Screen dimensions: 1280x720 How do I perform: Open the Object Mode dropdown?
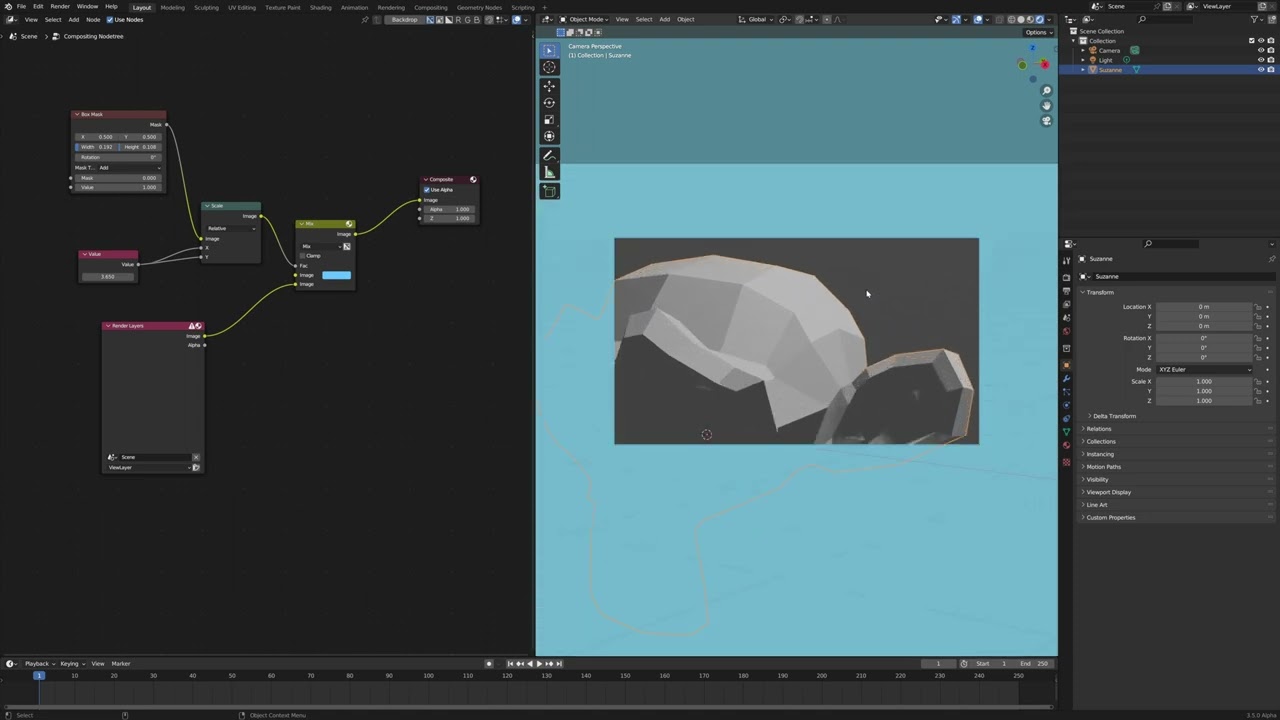[x=583, y=19]
